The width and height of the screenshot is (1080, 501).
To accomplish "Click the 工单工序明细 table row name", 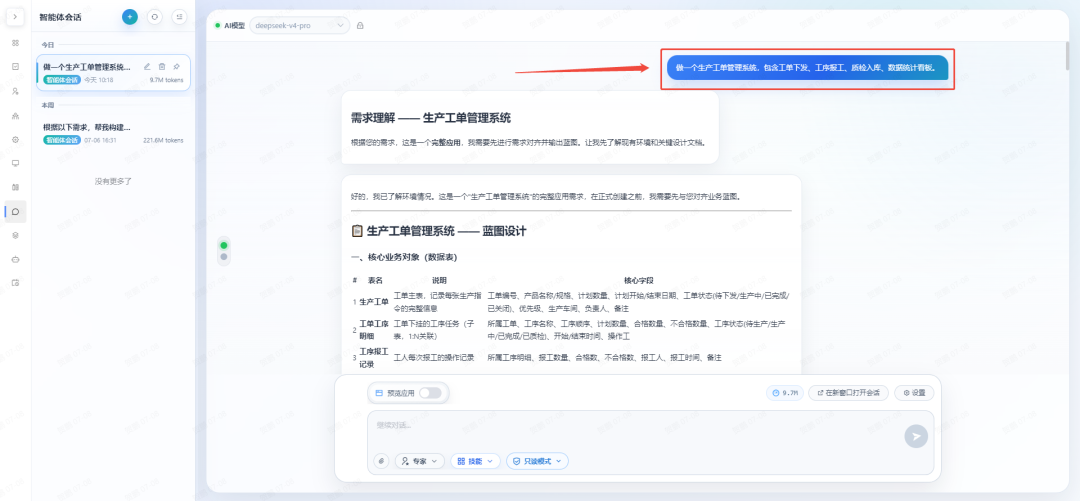I will [374, 330].
